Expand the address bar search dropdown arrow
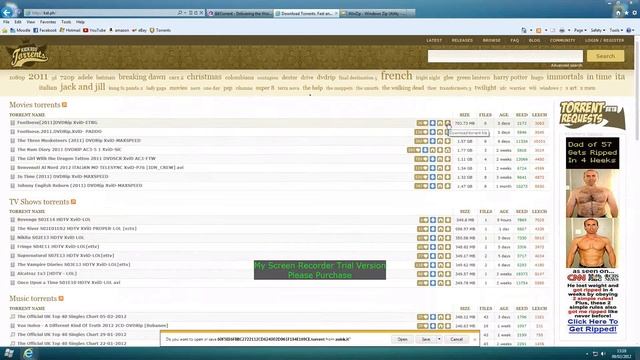This screenshot has height=360, width=640. (x=185, y=13)
